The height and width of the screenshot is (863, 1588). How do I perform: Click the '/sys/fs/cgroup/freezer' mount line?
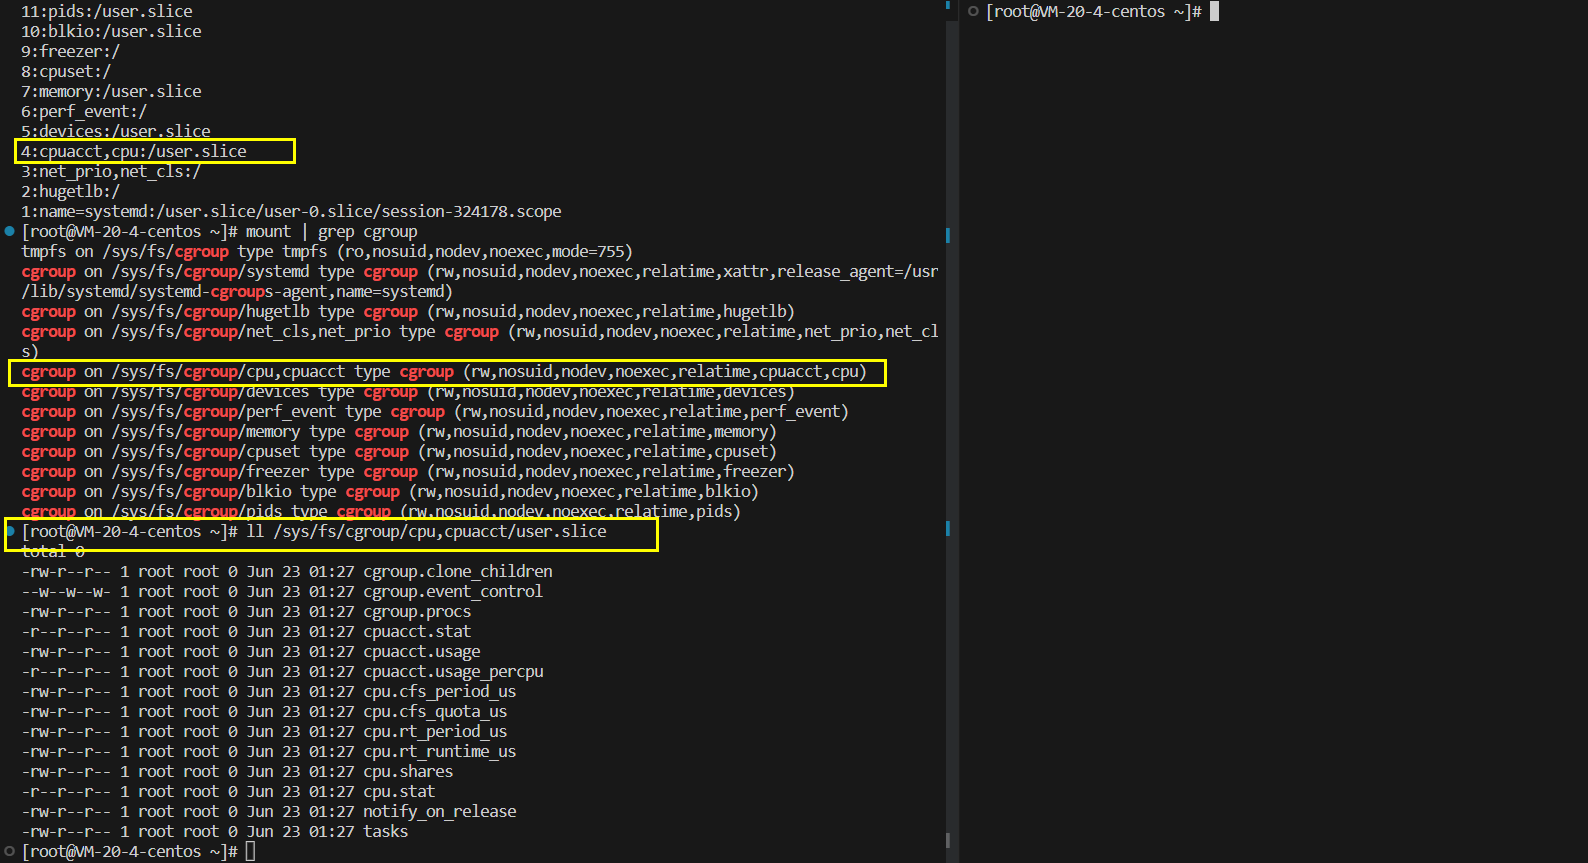[408, 471]
